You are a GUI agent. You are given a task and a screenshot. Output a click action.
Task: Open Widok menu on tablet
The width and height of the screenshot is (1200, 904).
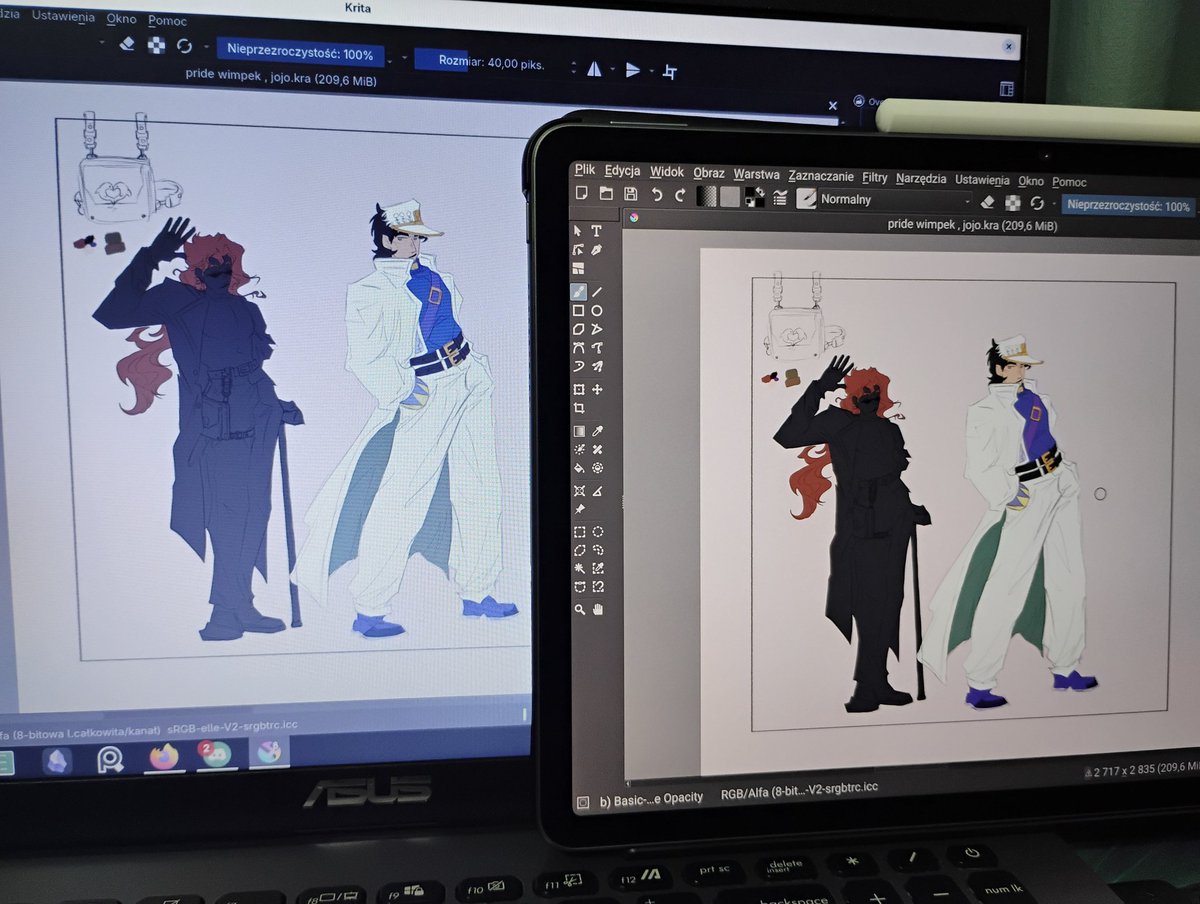(x=667, y=172)
